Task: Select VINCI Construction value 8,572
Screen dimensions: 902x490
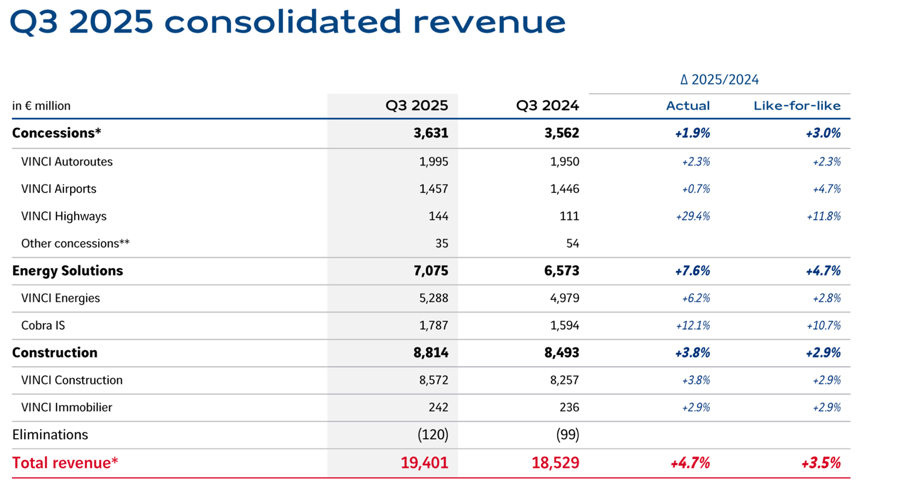Action: [x=434, y=380]
